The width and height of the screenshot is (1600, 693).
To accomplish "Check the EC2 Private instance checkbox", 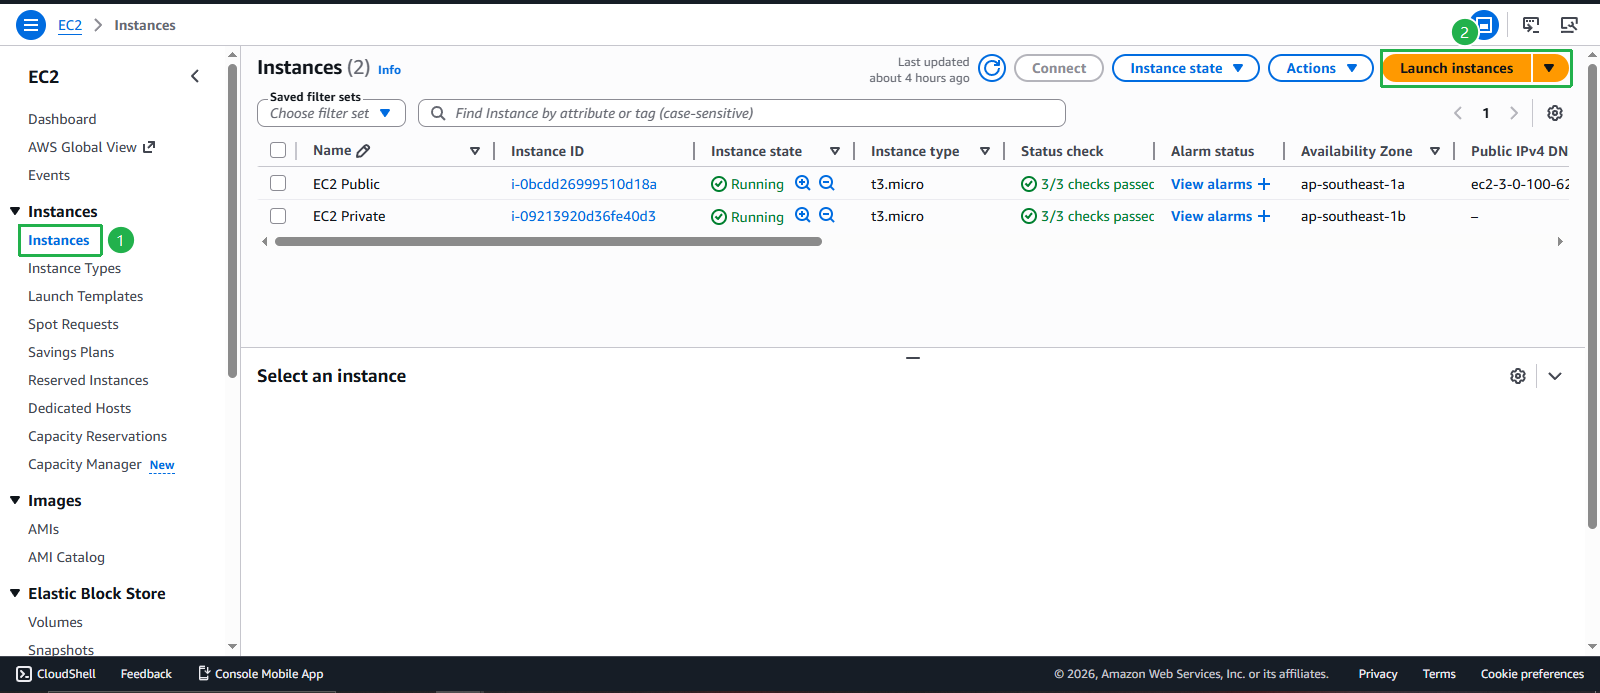I will click(278, 215).
